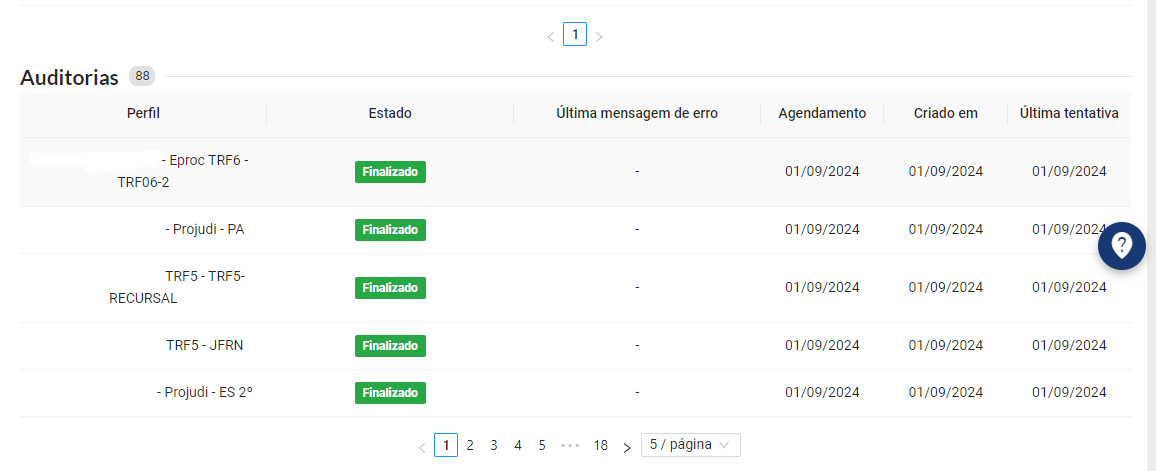Go to next page of Auditorias table
Screen dimensions: 1156x471
click(627, 446)
